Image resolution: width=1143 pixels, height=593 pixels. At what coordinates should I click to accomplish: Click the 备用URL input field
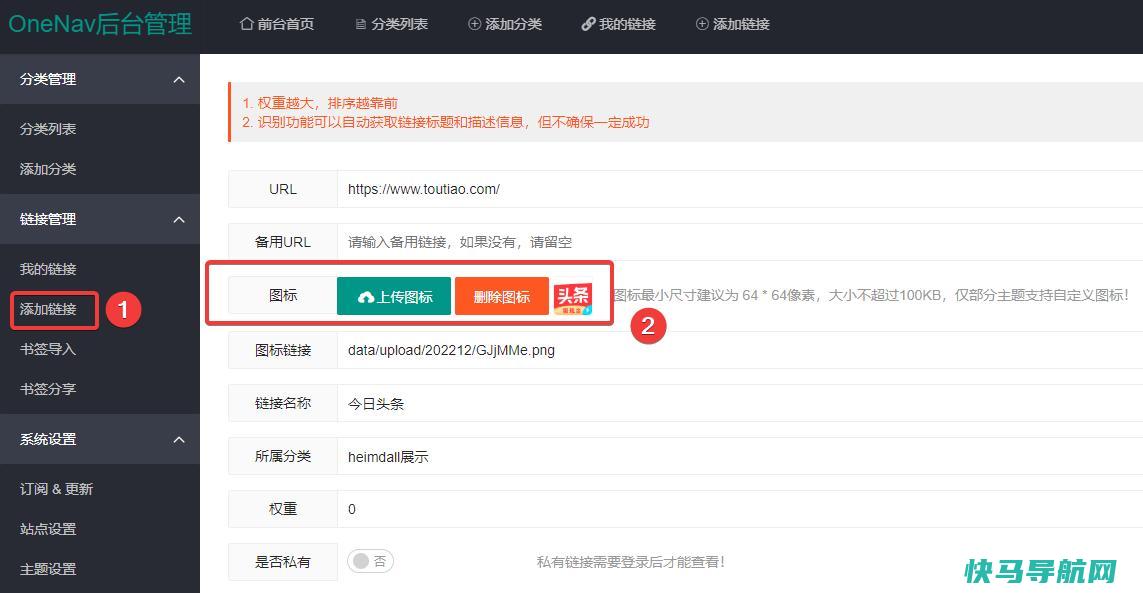pyautogui.click(x=740, y=242)
